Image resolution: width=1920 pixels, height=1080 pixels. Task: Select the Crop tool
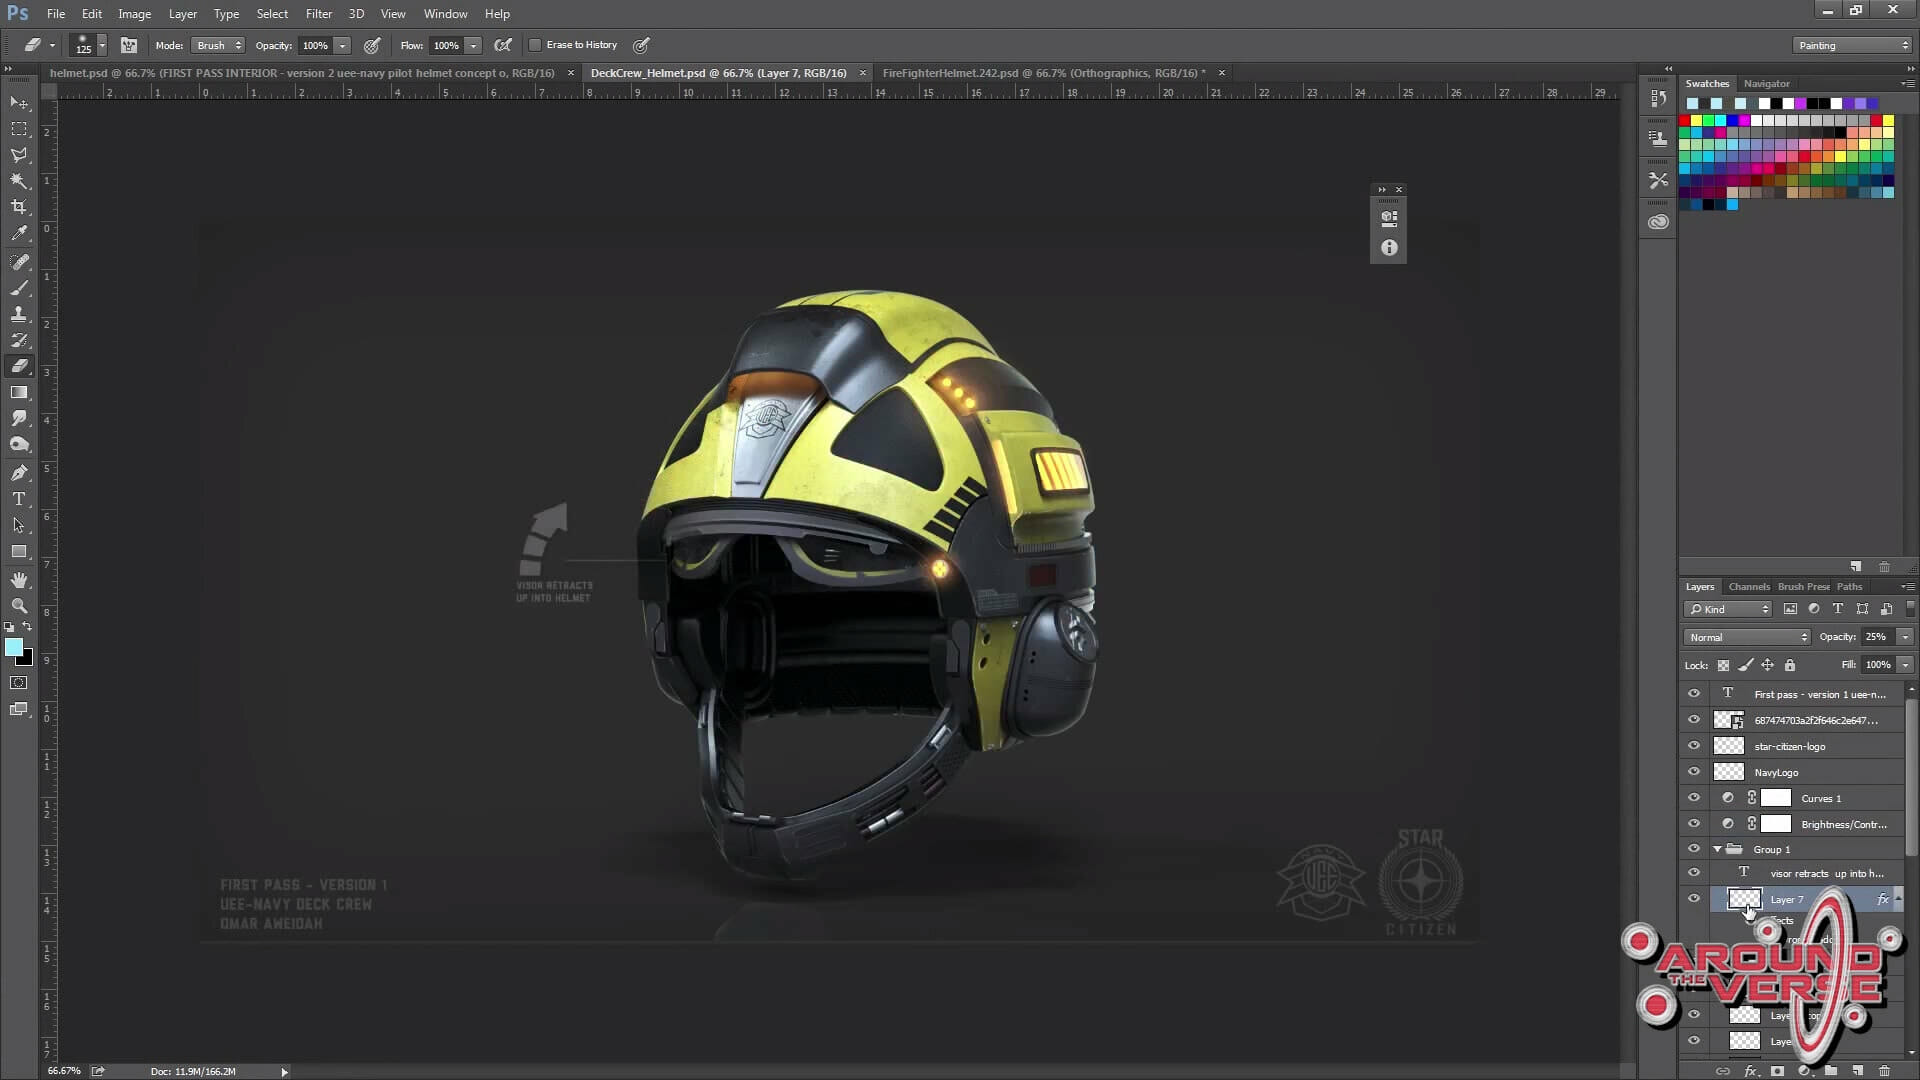tap(19, 207)
